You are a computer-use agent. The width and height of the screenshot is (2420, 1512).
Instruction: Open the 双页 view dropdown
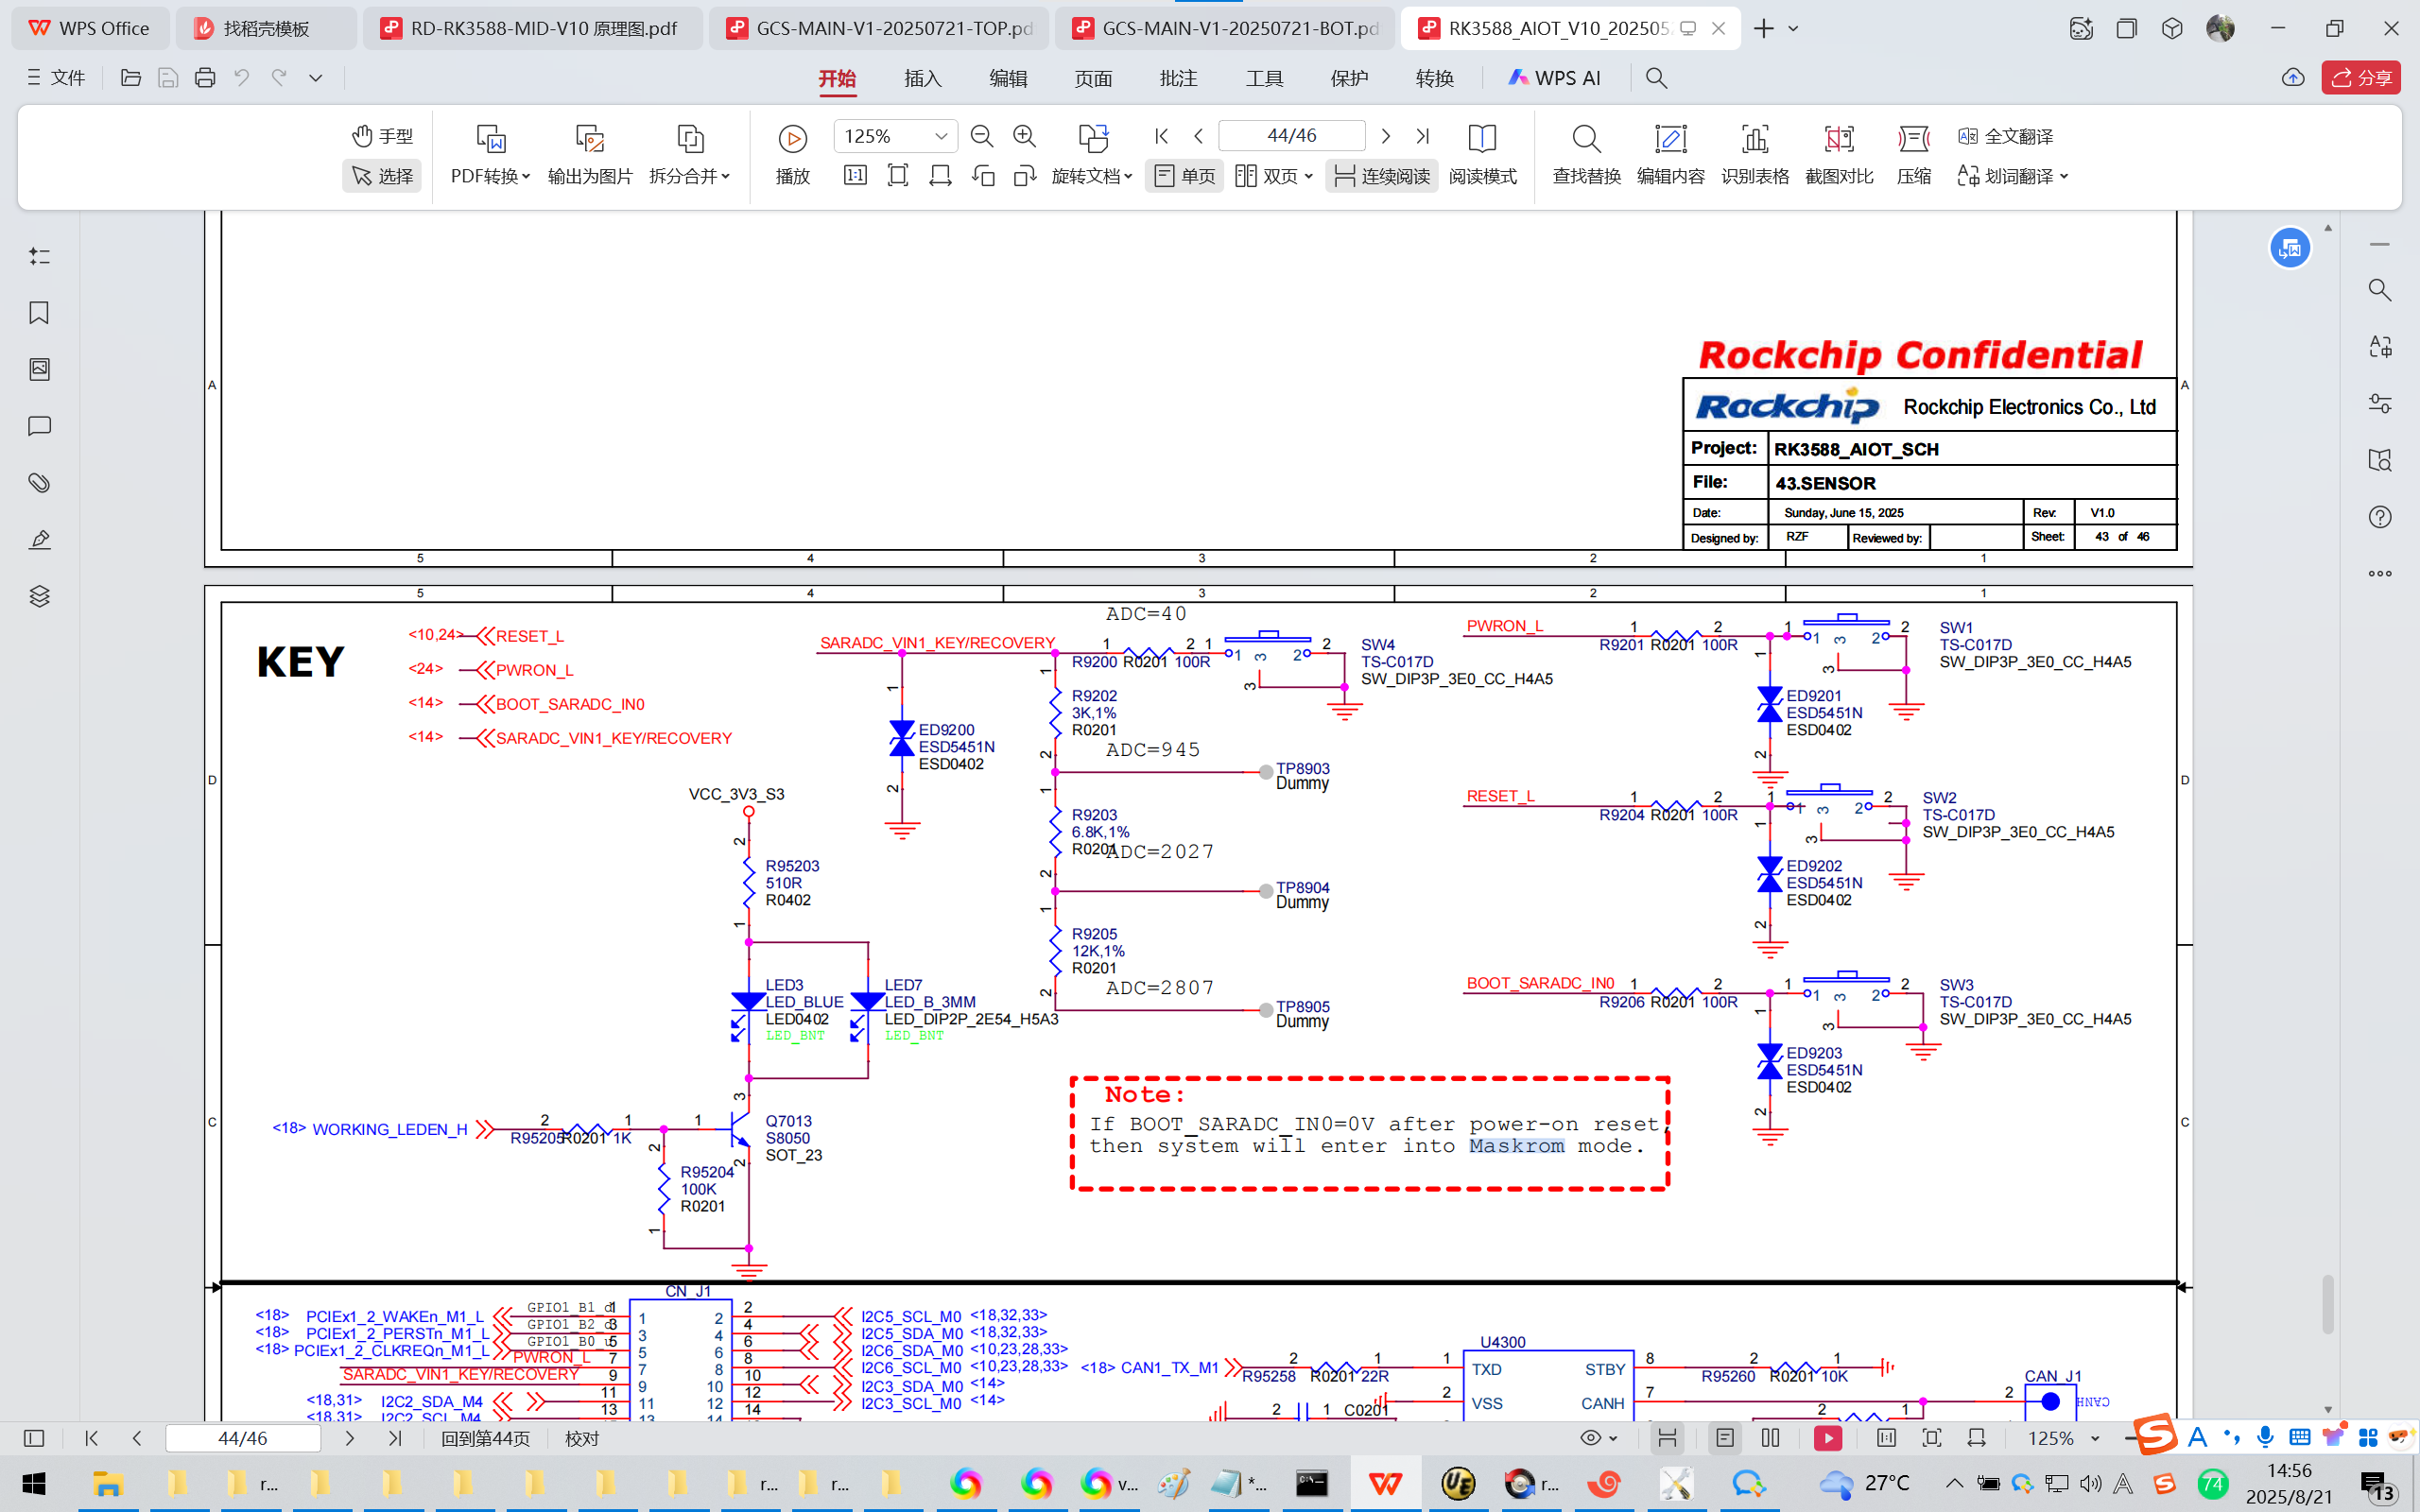[x=1274, y=176]
